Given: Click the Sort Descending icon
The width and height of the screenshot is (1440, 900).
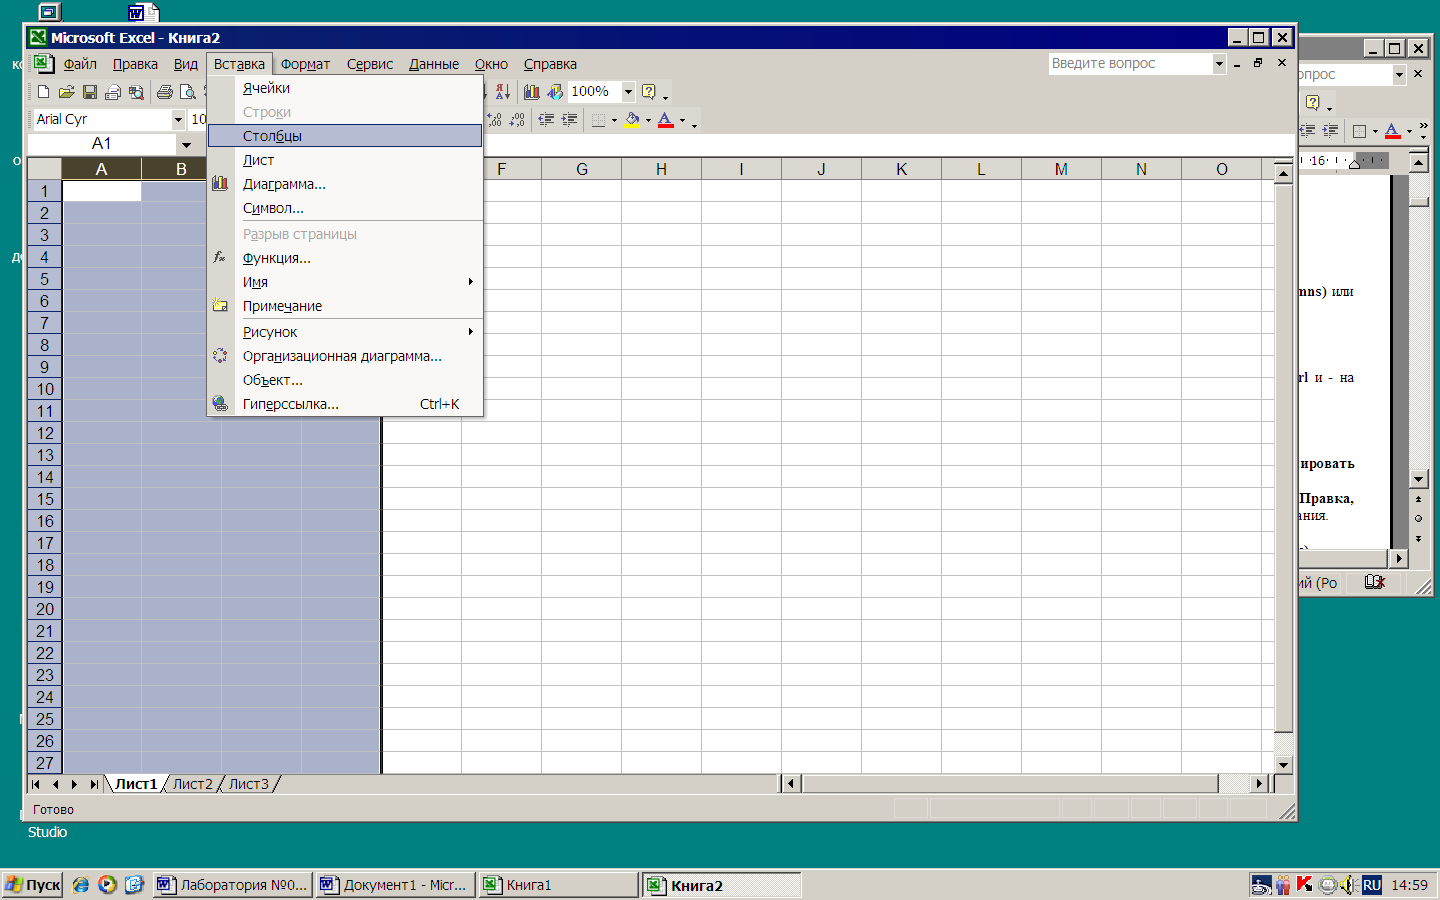Looking at the screenshot, I should click(503, 92).
